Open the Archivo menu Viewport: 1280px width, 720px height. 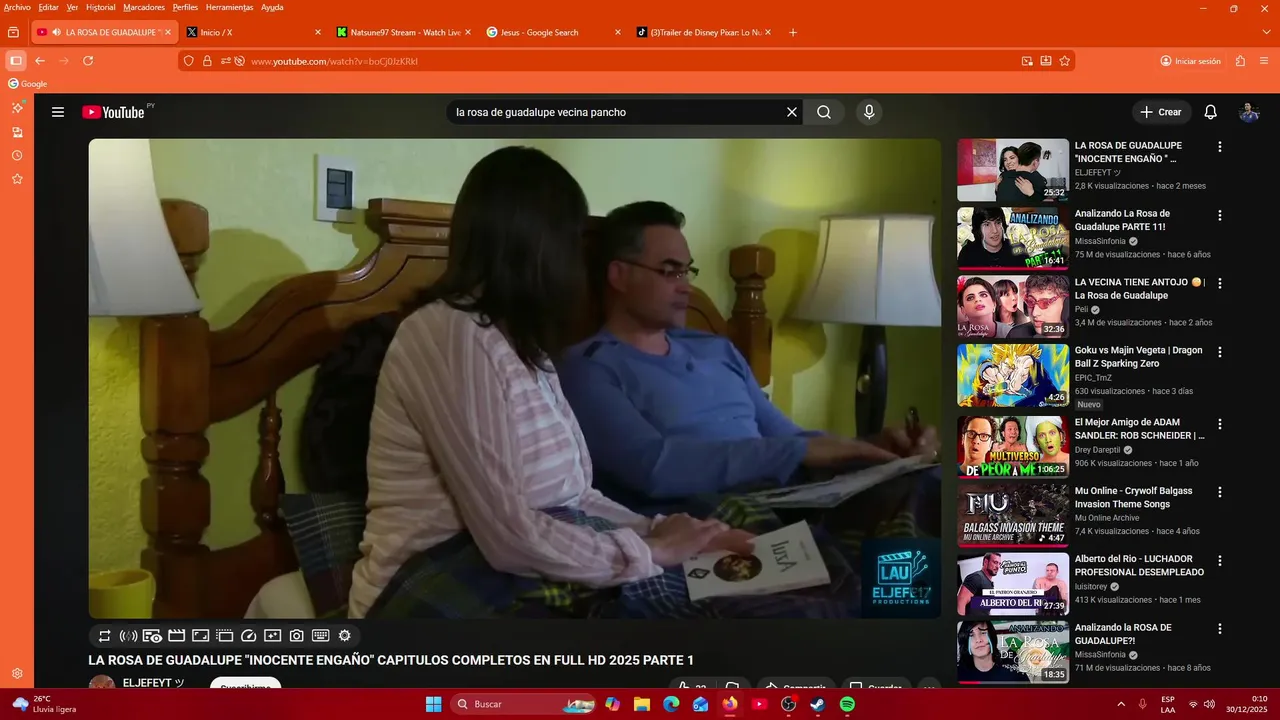tap(17, 7)
